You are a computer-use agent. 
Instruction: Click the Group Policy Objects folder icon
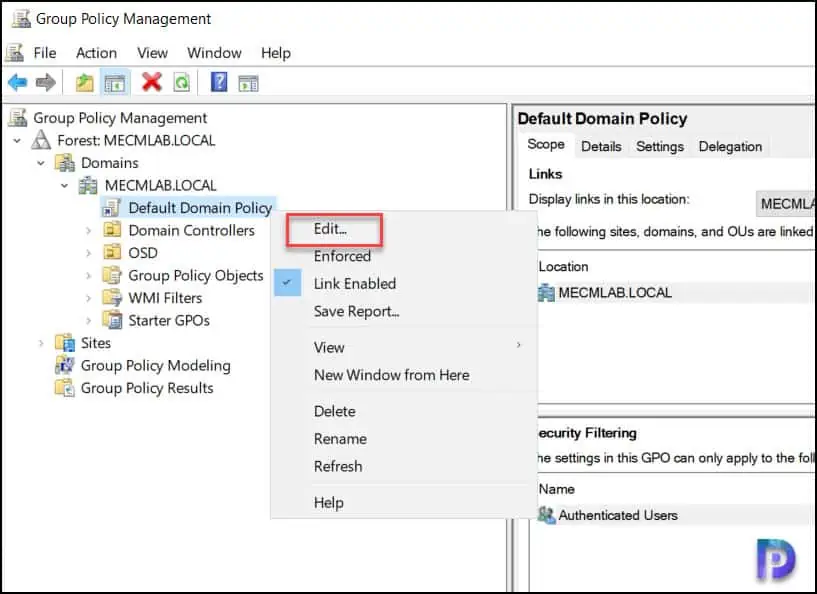pos(112,275)
